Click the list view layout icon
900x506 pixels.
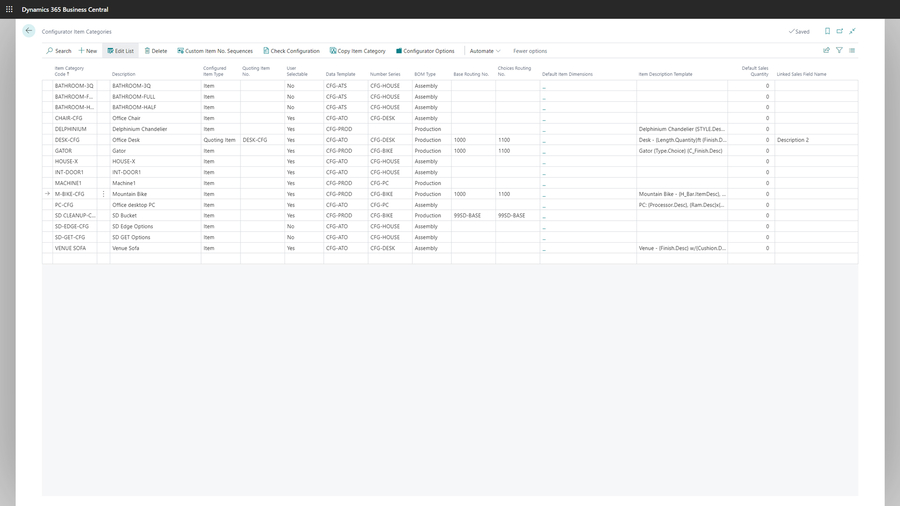click(x=852, y=50)
